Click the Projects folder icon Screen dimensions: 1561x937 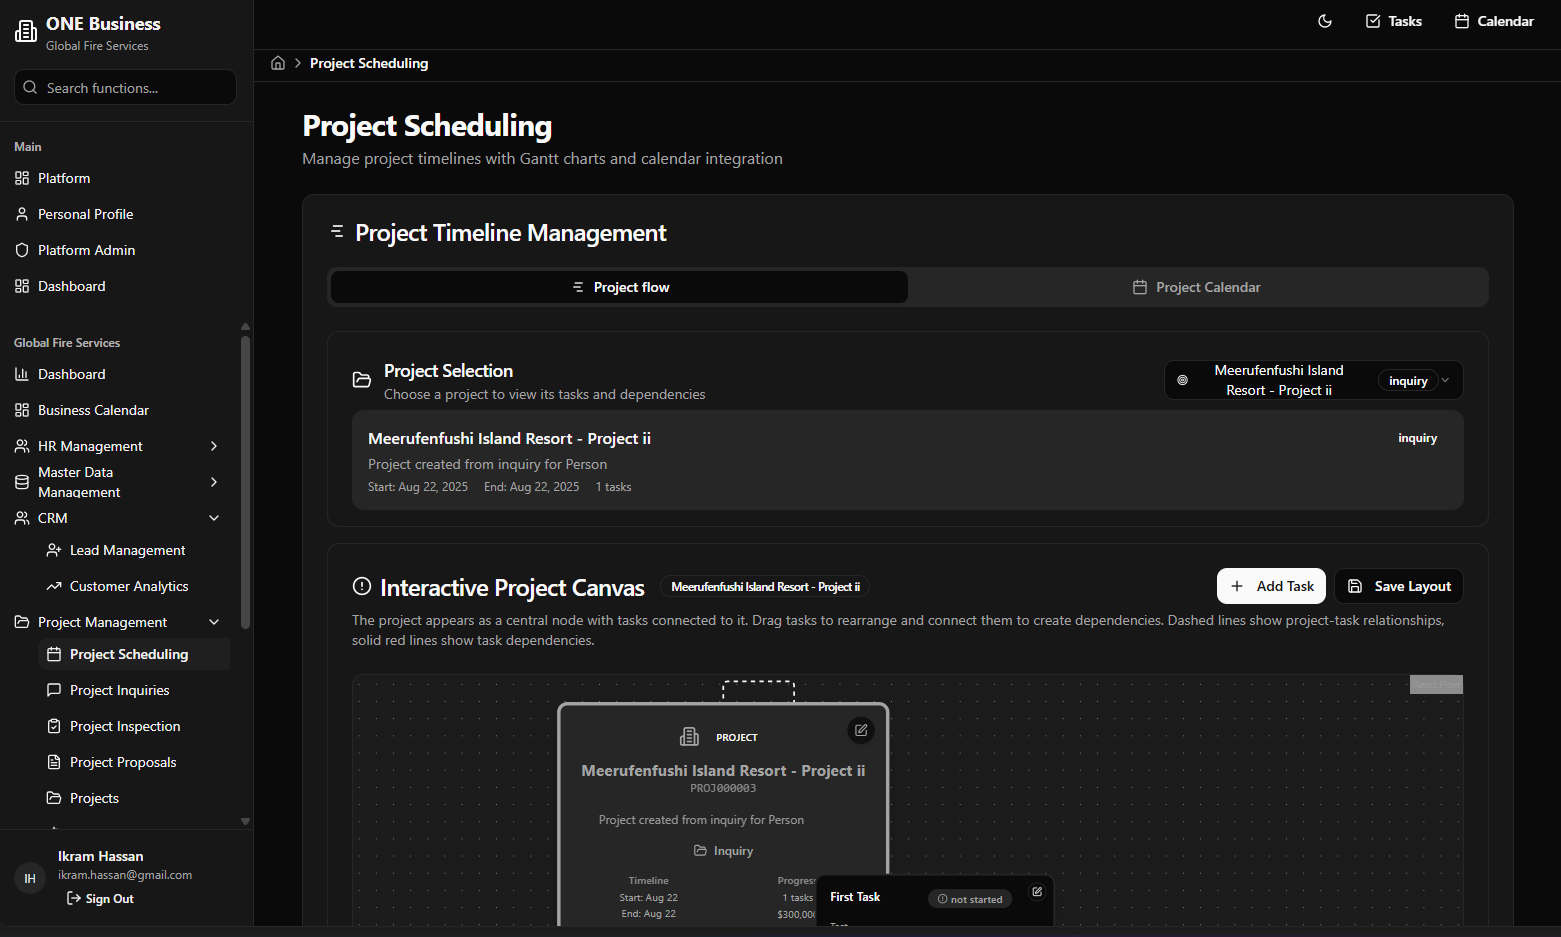click(54, 798)
